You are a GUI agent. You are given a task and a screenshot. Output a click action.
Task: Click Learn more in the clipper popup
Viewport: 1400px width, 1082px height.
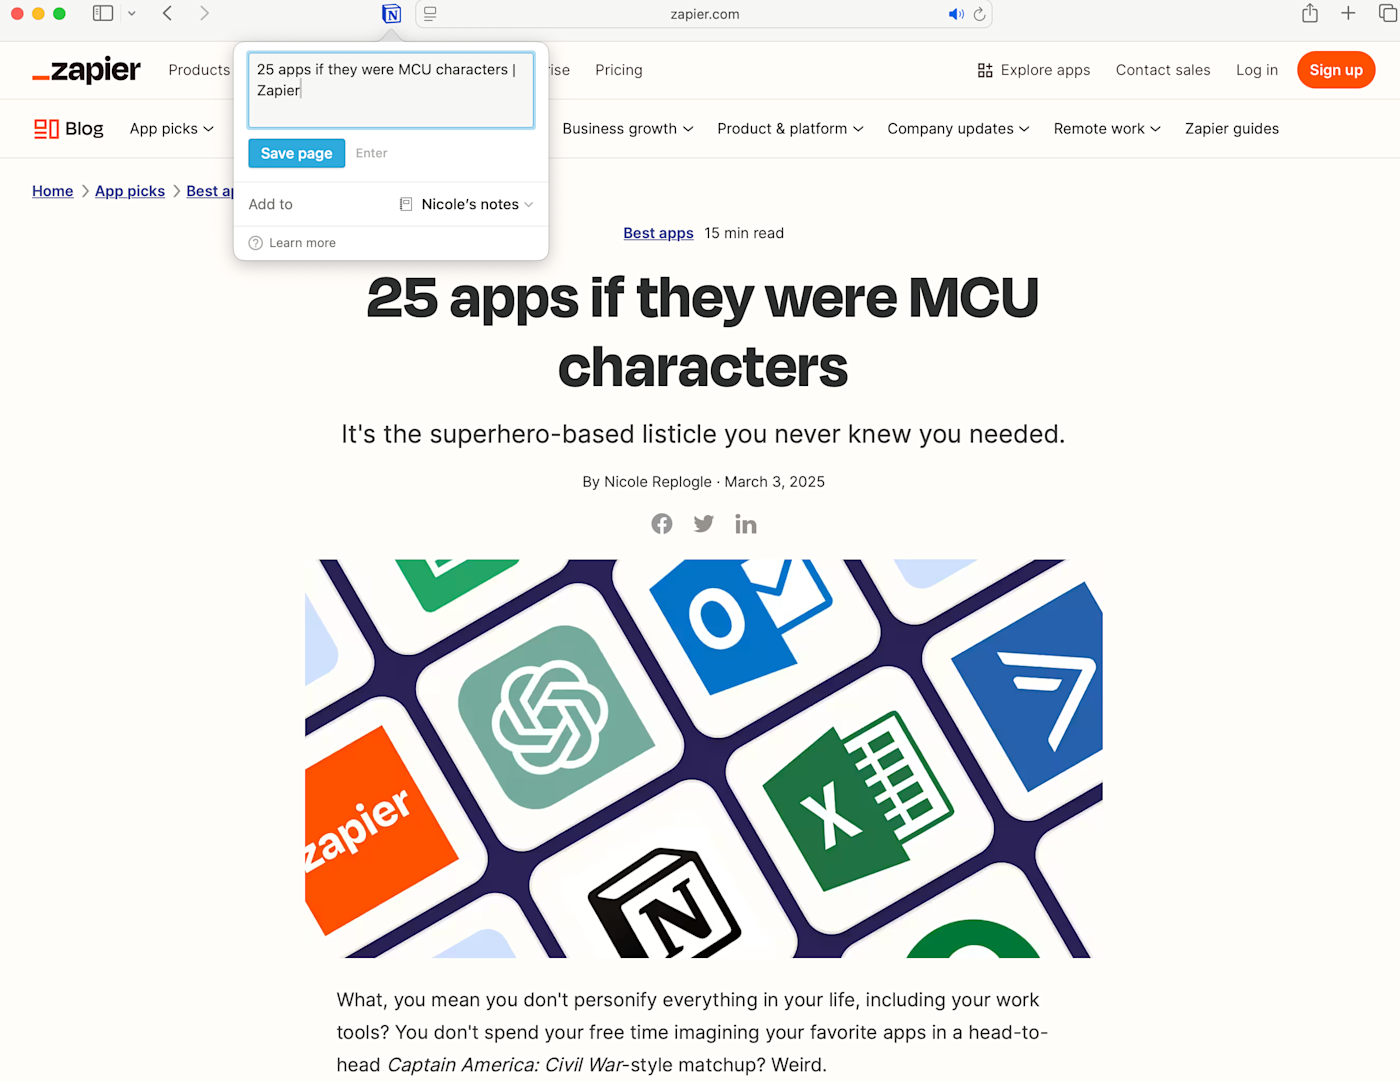pos(302,243)
